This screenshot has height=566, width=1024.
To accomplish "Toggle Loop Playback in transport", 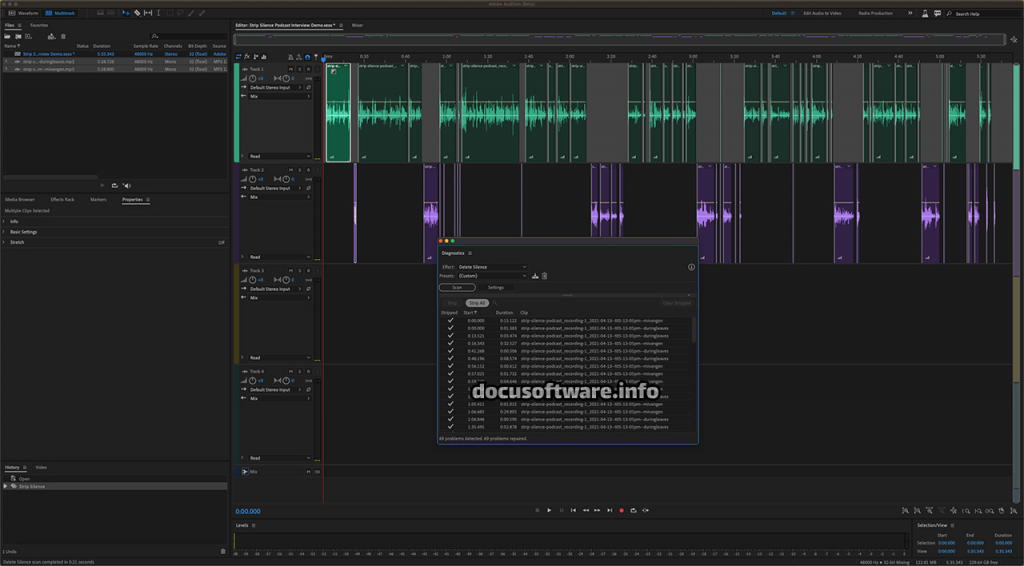I will coord(633,511).
